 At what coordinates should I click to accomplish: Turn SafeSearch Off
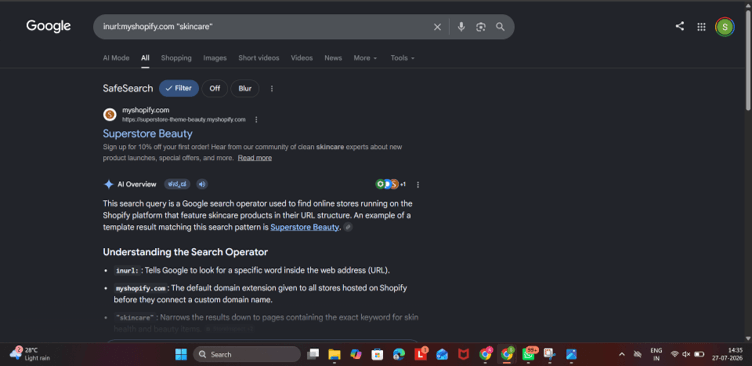[214, 88]
